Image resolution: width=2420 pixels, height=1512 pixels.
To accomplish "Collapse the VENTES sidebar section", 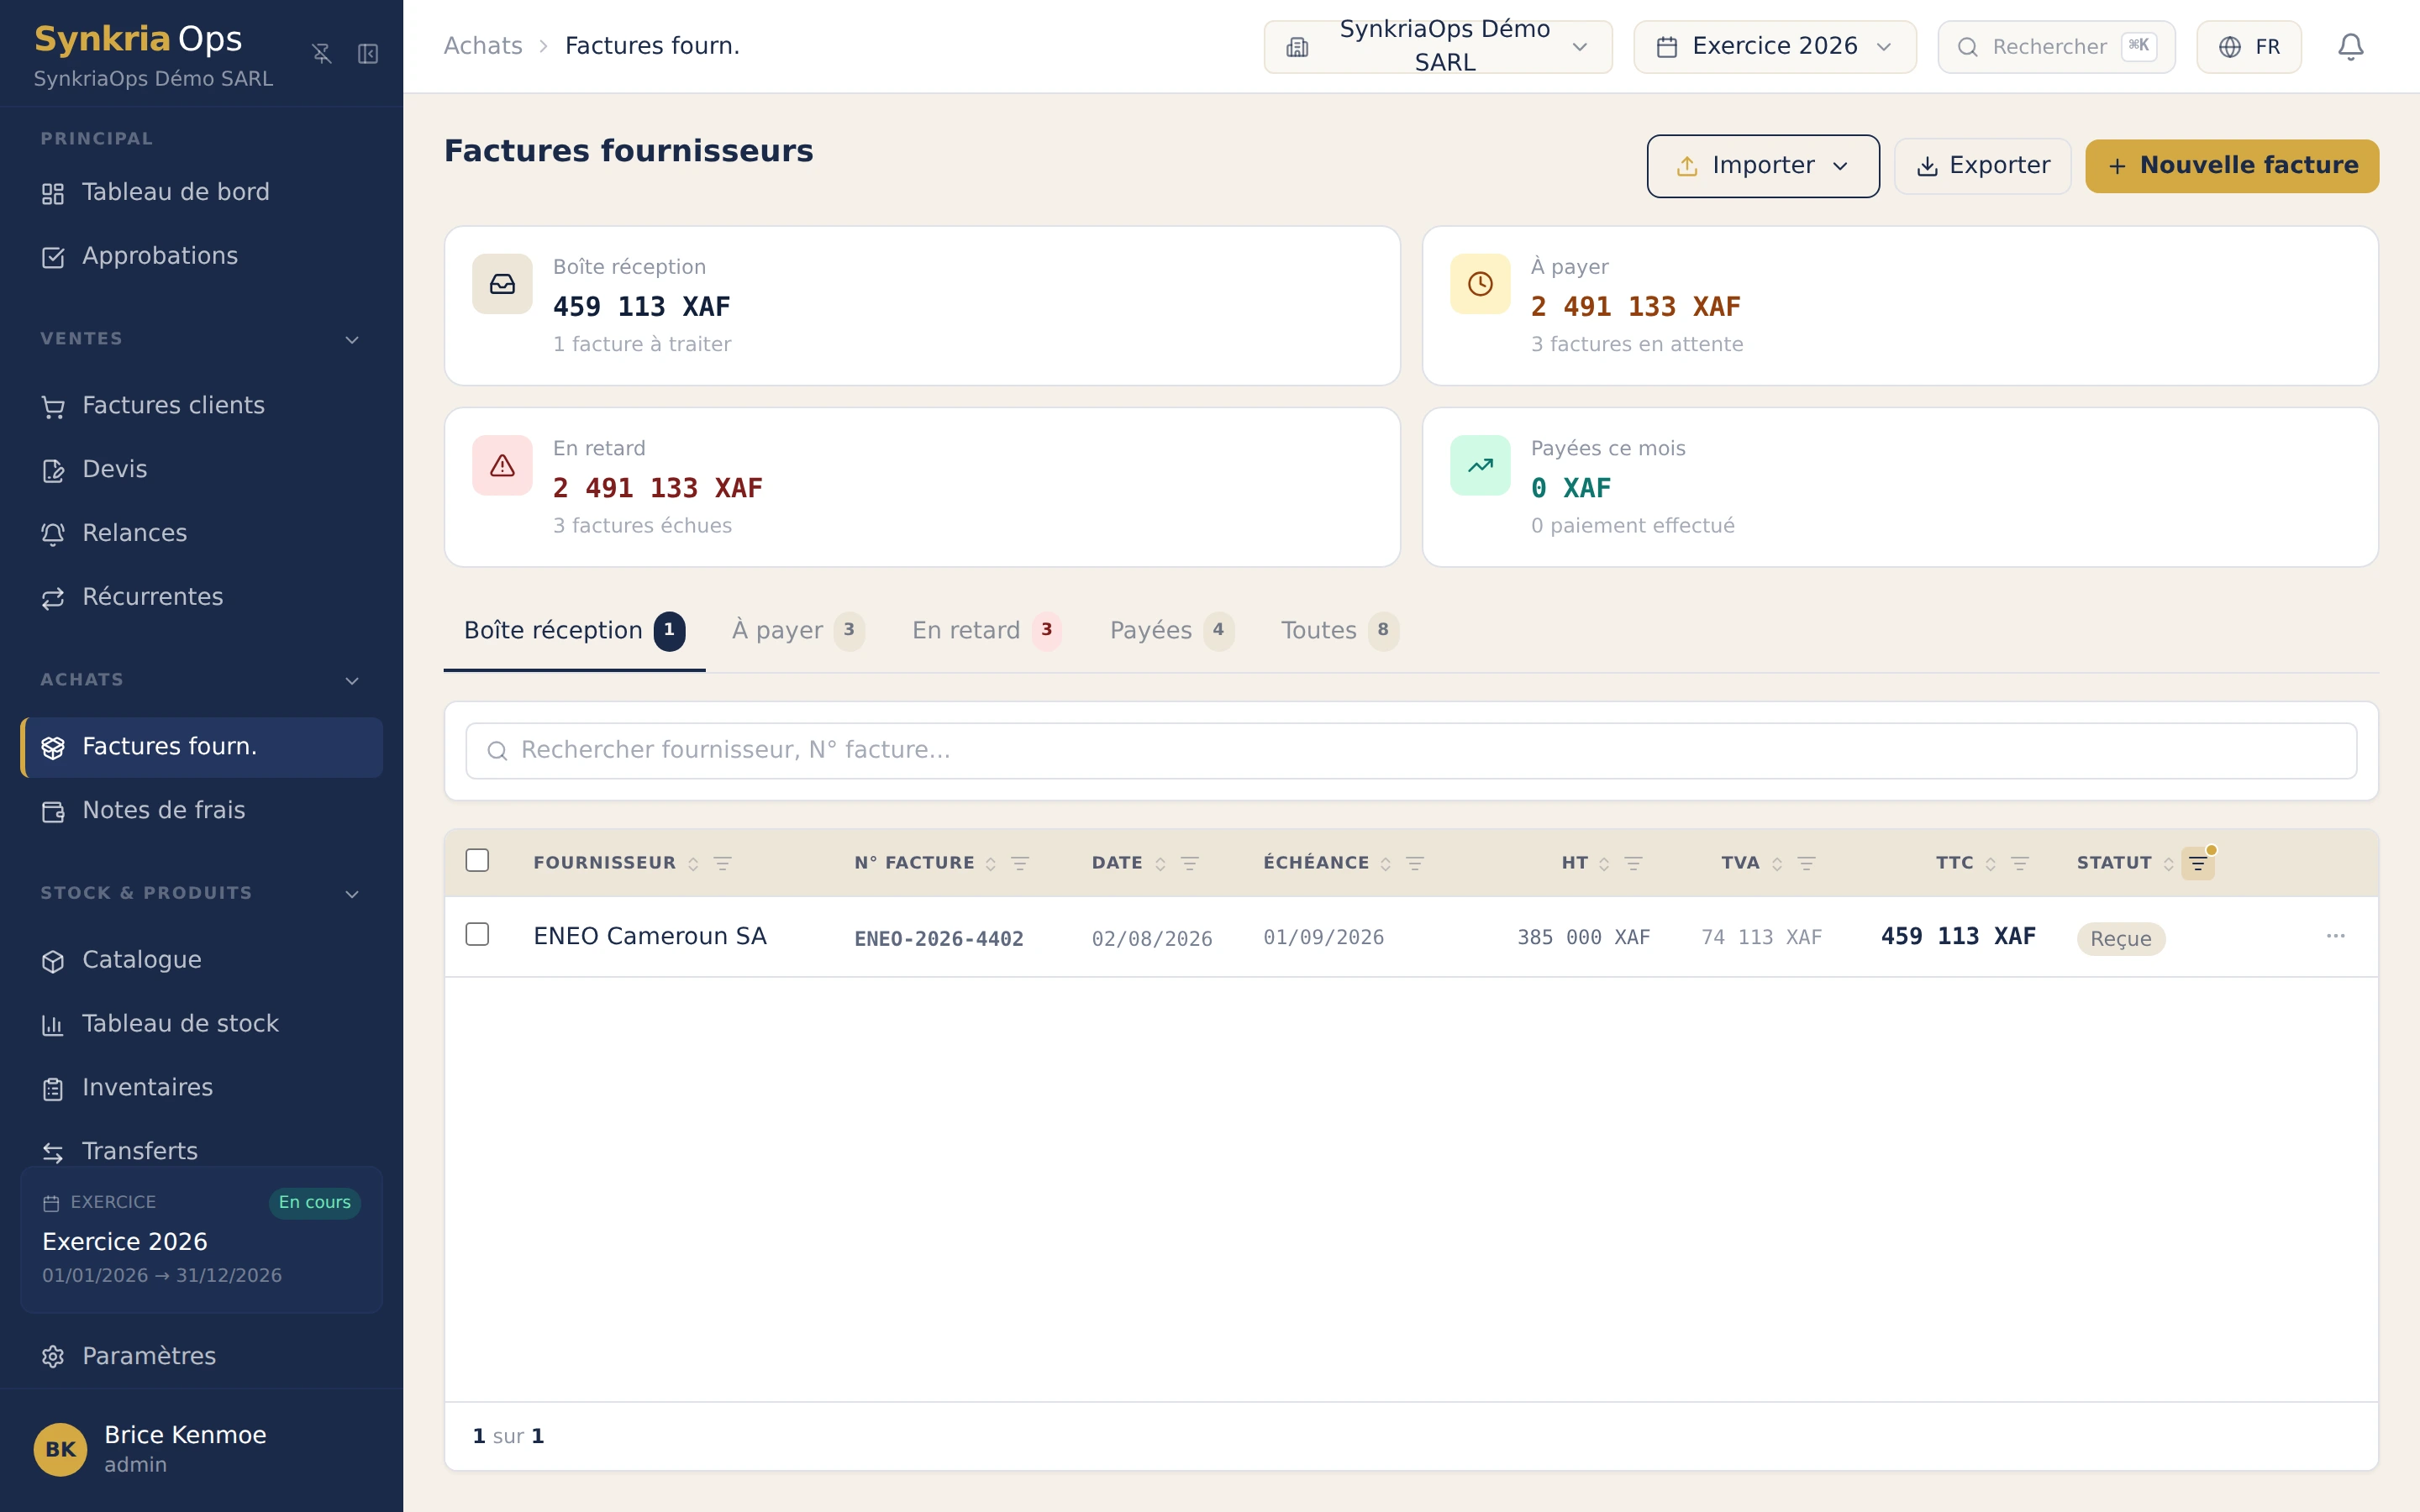I will [352, 340].
